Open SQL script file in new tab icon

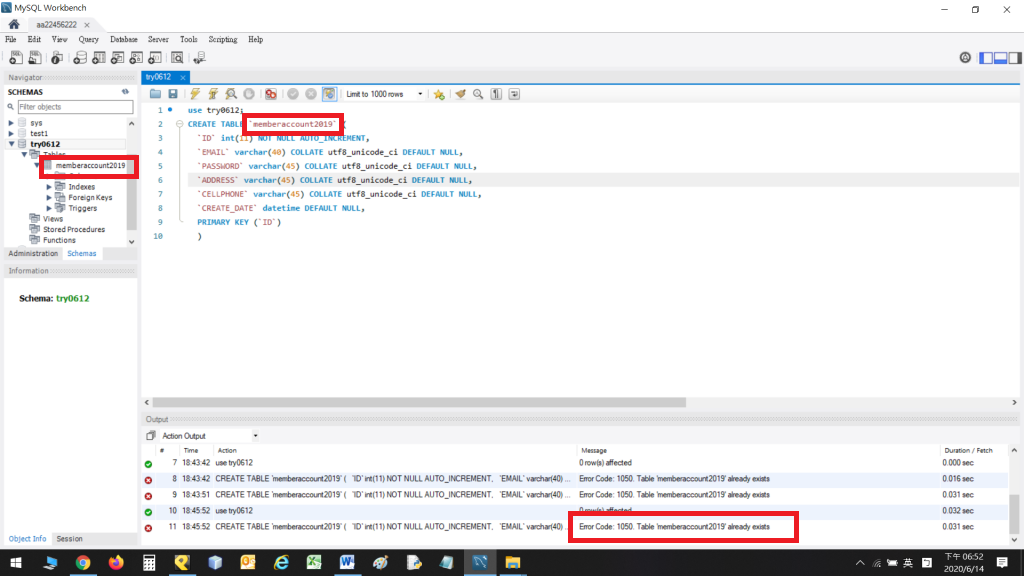click(x=35, y=58)
